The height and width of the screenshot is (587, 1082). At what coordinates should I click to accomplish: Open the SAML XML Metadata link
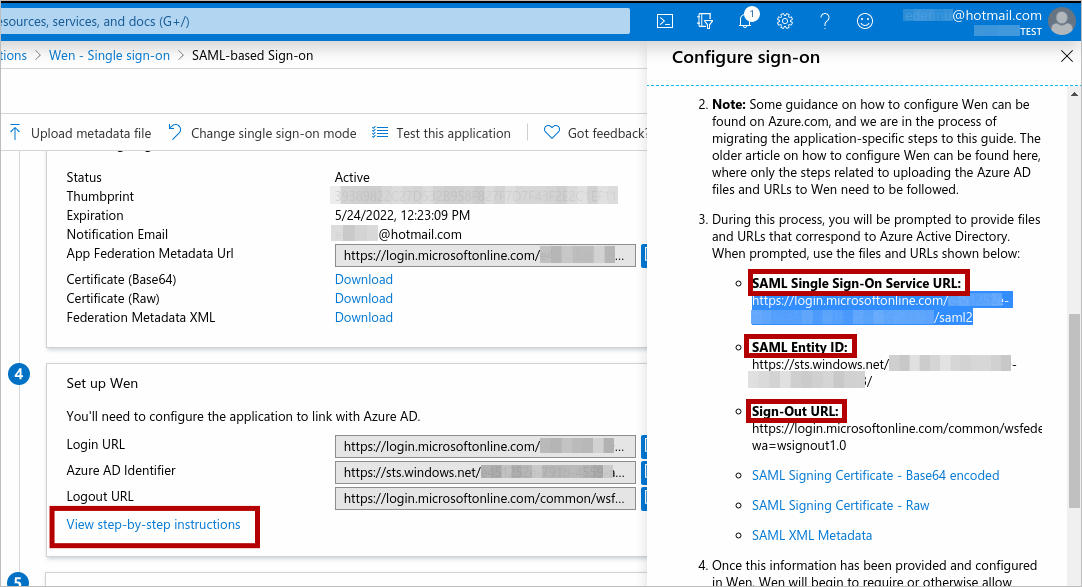(x=811, y=536)
